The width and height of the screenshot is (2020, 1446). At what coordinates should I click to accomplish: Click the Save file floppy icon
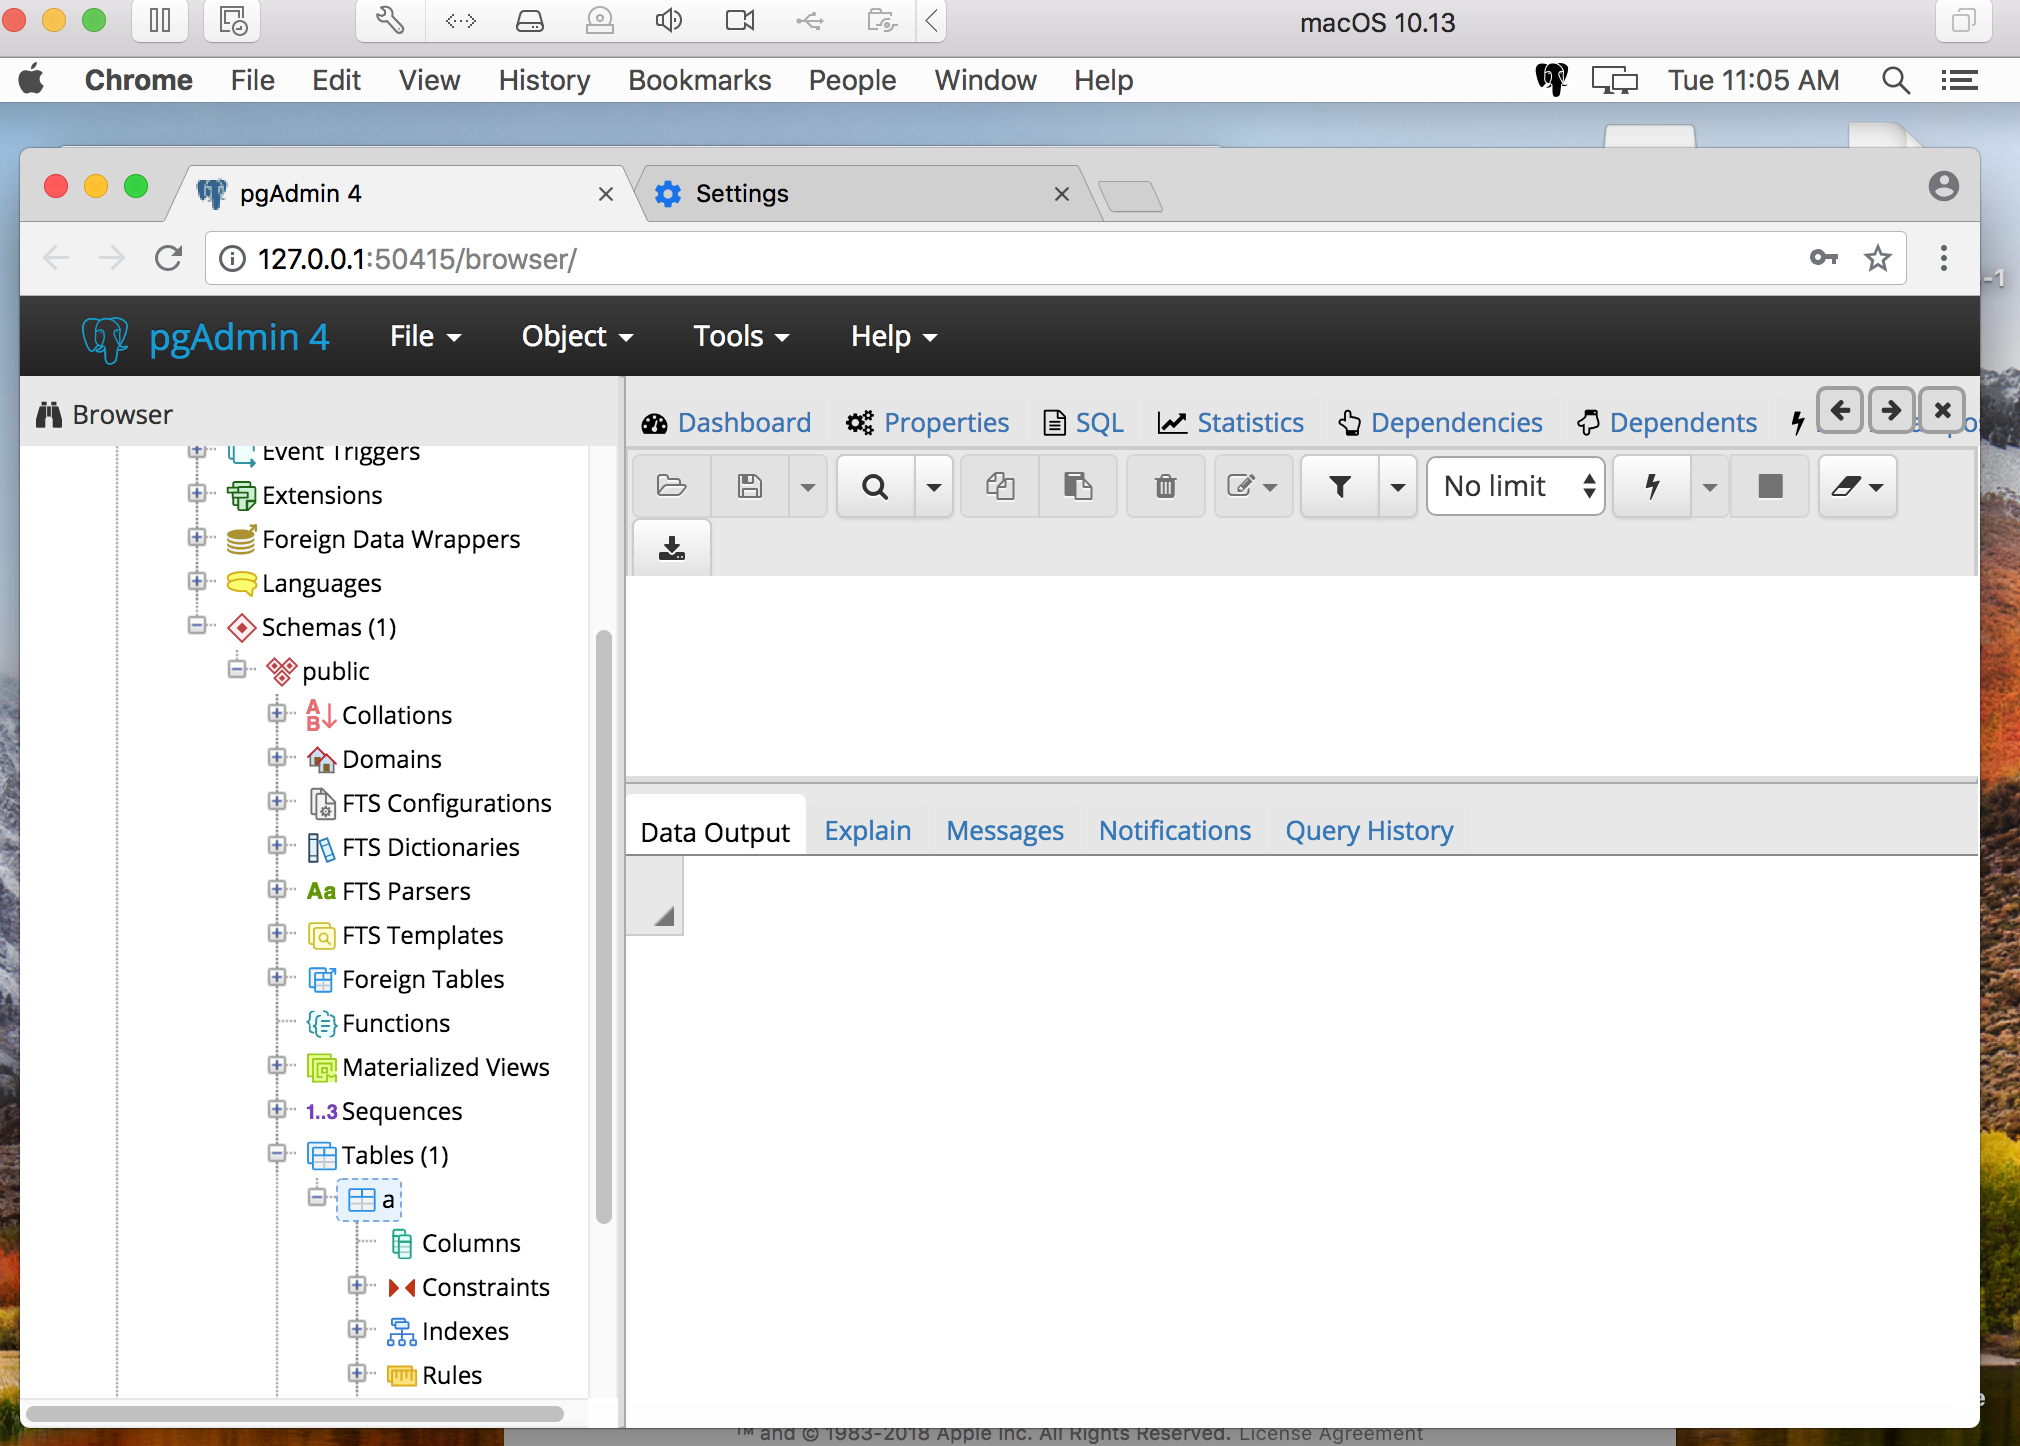[x=750, y=487]
